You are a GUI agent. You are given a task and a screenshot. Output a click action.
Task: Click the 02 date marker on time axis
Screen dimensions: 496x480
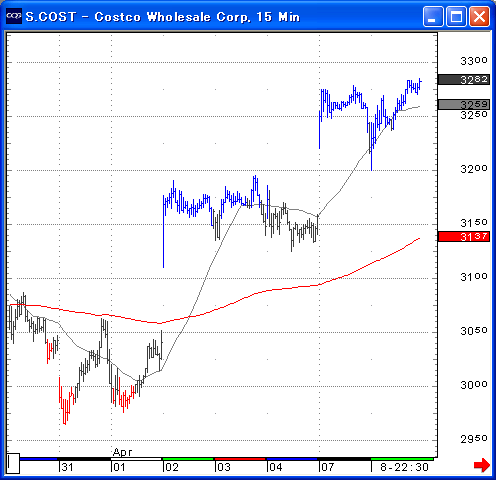172,467
